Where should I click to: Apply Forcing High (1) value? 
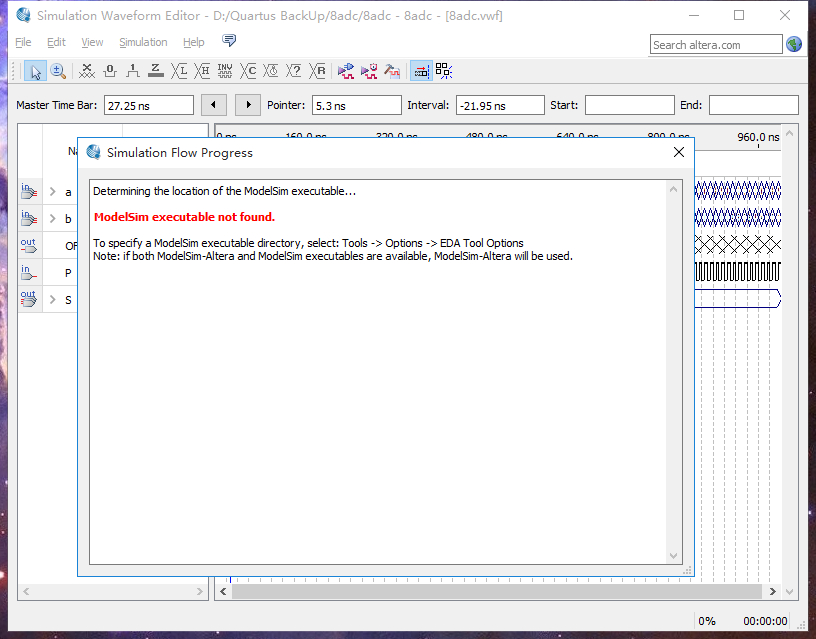pyautogui.click(x=133, y=71)
